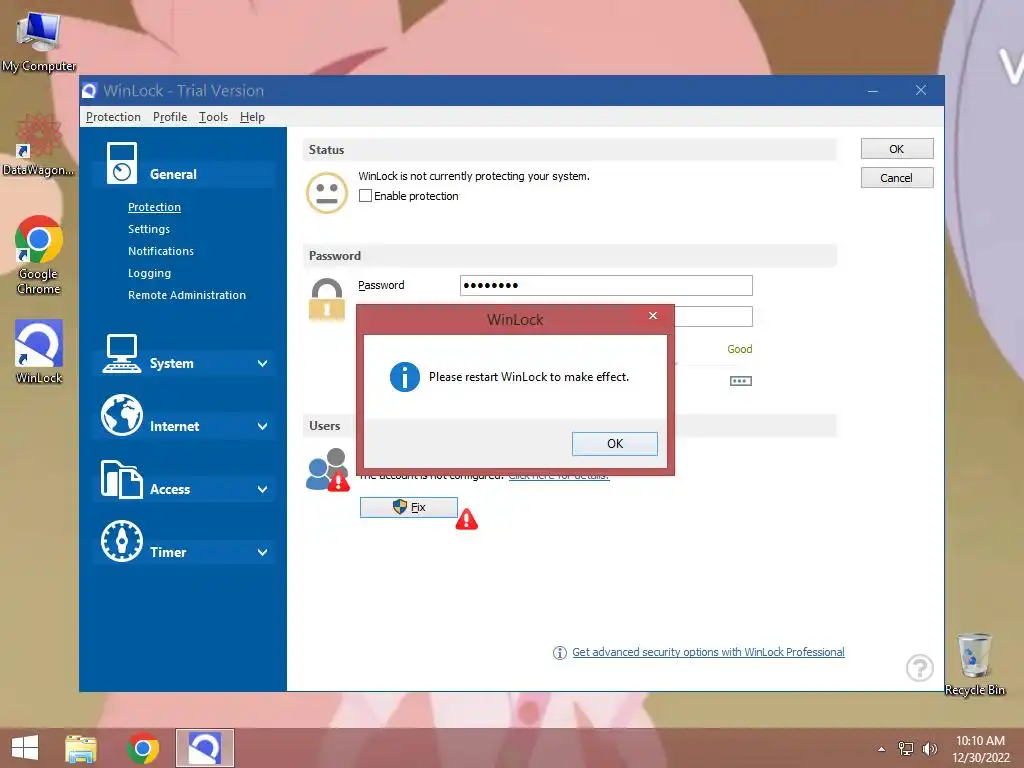Screen dimensions: 1024x768
Task: Click the network tray icon
Action: click(906, 749)
